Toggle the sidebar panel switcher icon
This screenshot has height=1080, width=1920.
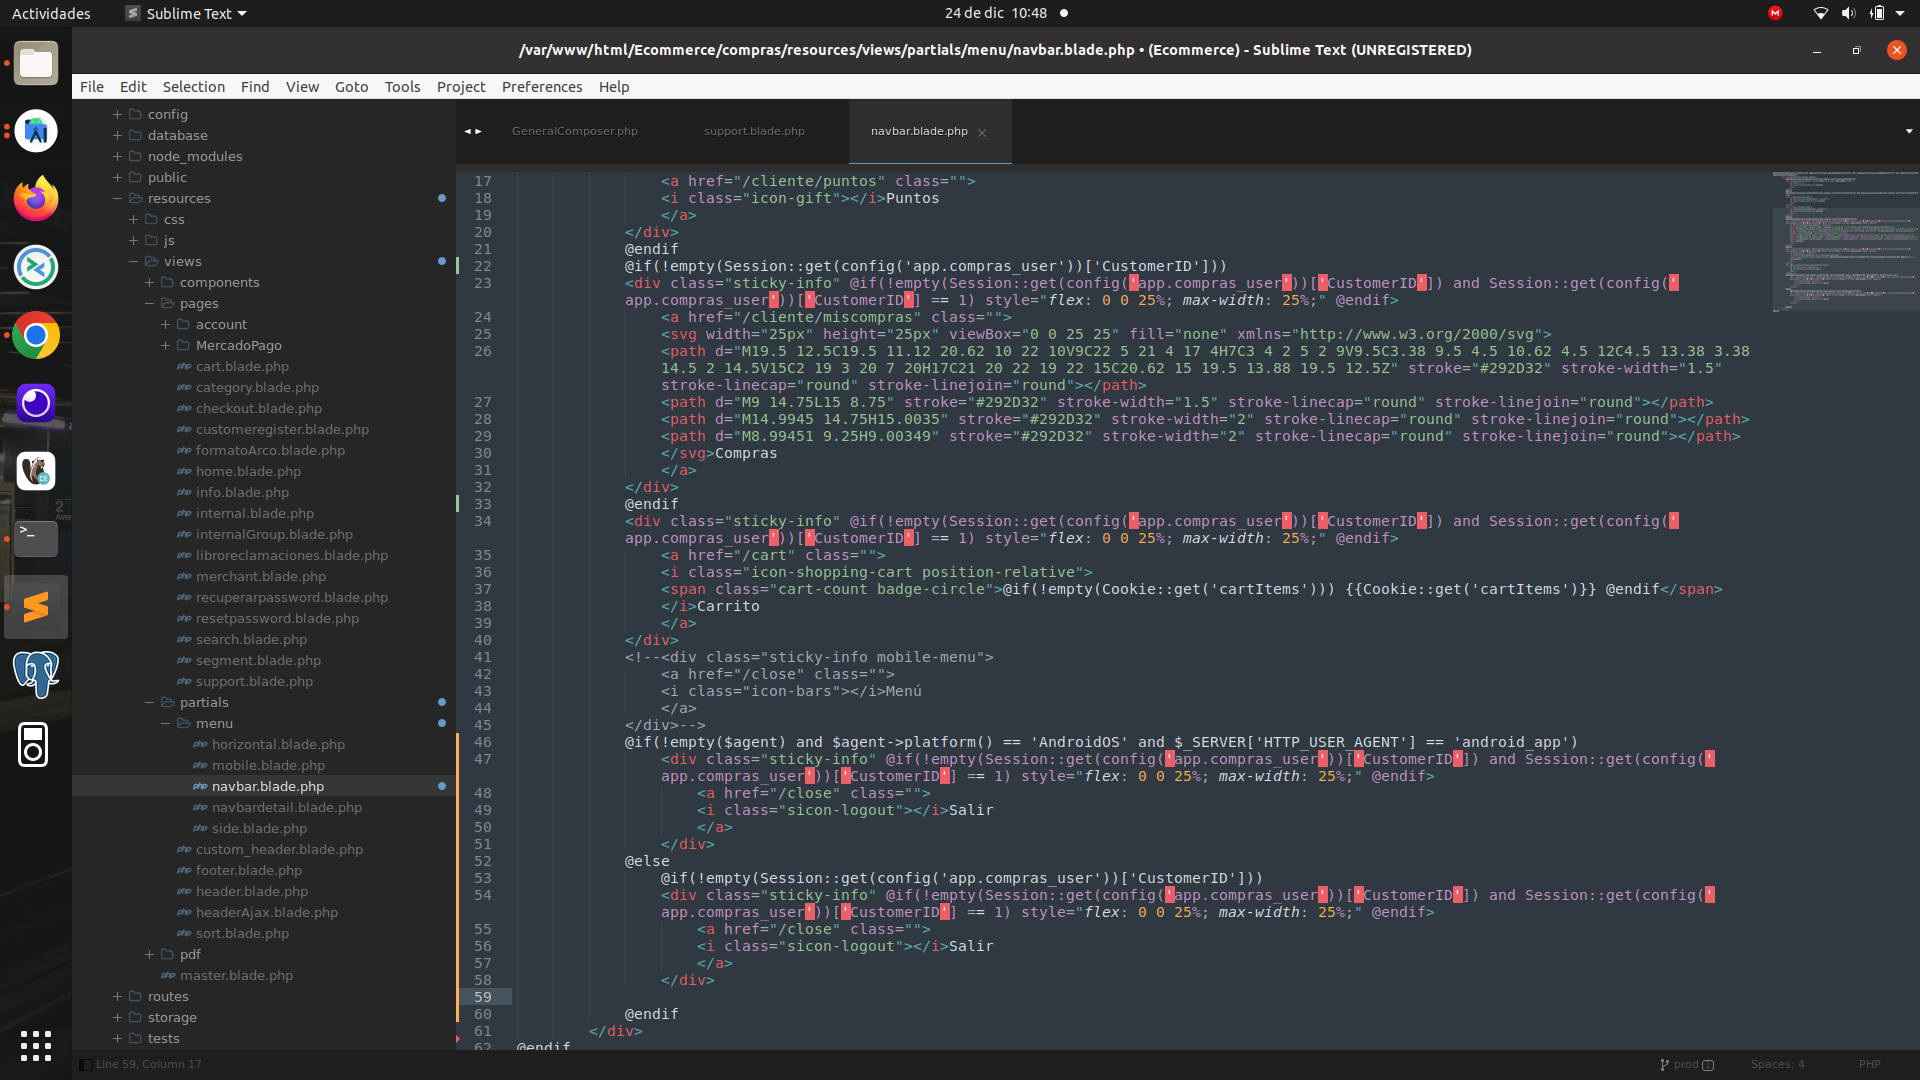[x=86, y=1064]
